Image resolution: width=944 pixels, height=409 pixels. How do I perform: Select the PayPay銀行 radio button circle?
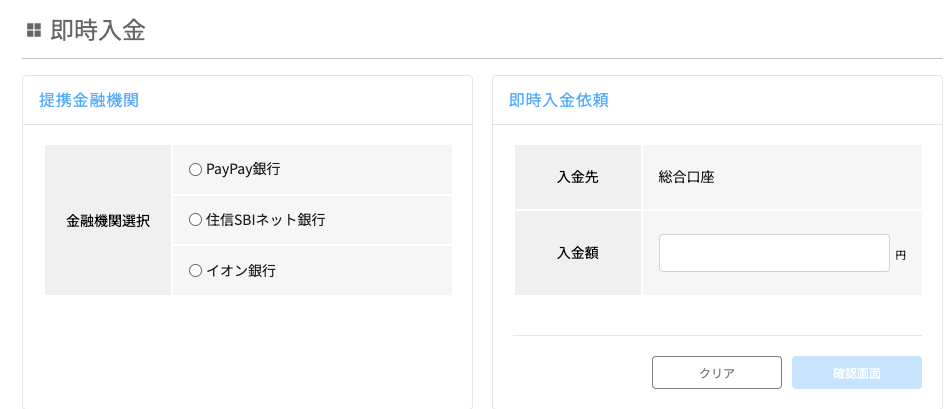click(x=195, y=170)
